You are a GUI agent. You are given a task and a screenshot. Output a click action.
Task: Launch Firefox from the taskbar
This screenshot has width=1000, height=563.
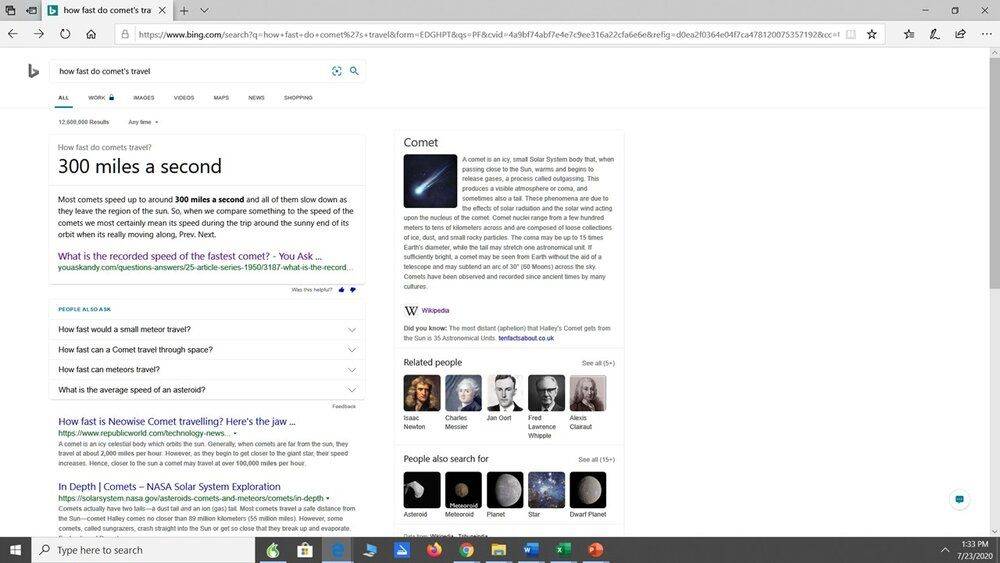434,550
